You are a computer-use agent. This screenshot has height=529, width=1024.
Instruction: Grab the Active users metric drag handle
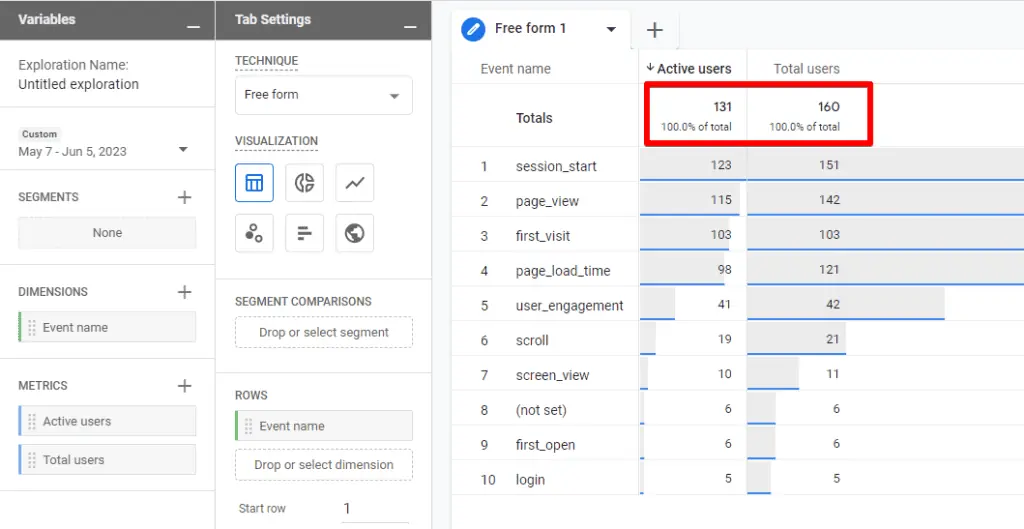(31, 421)
